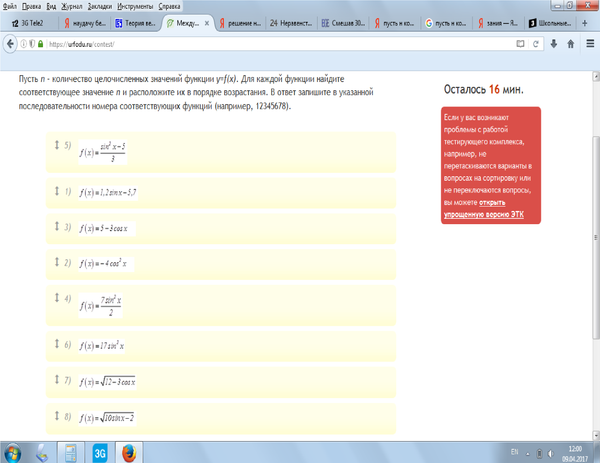The width and height of the screenshot is (600, 463).
Task: Click the bookmark star icon
Action: [x=521, y=43]
